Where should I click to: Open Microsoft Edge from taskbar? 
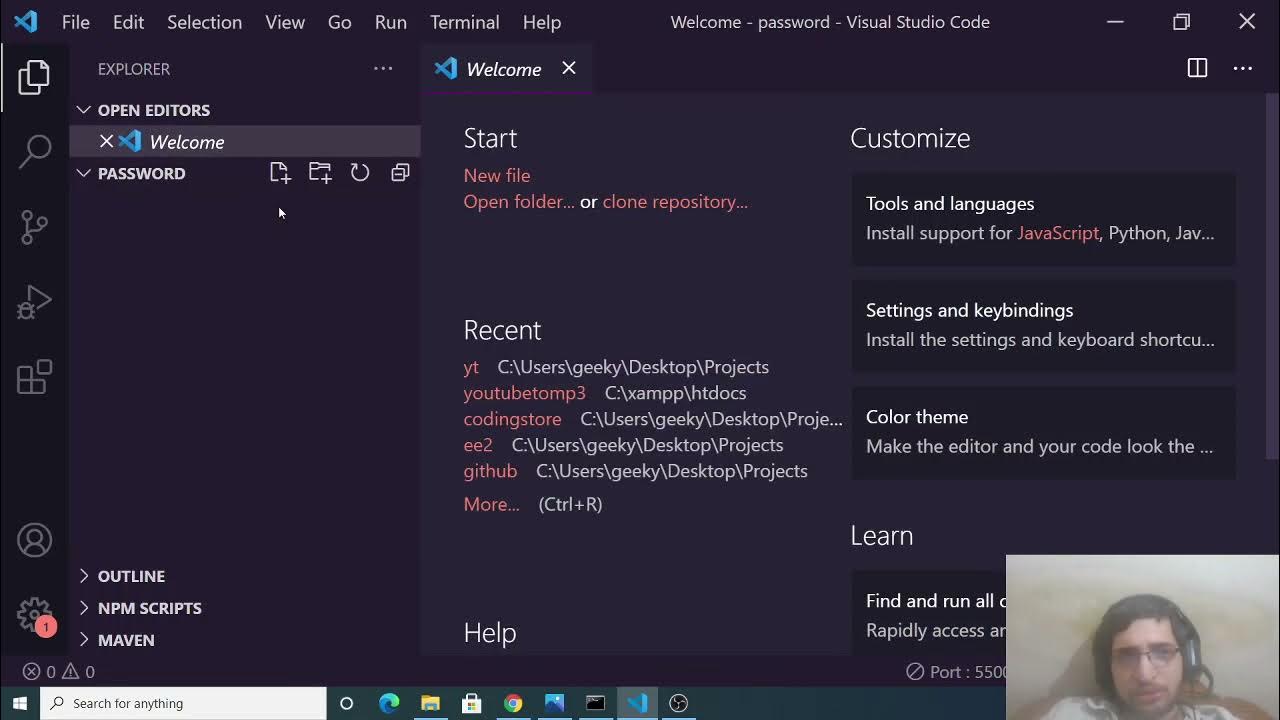coord(389,703)
